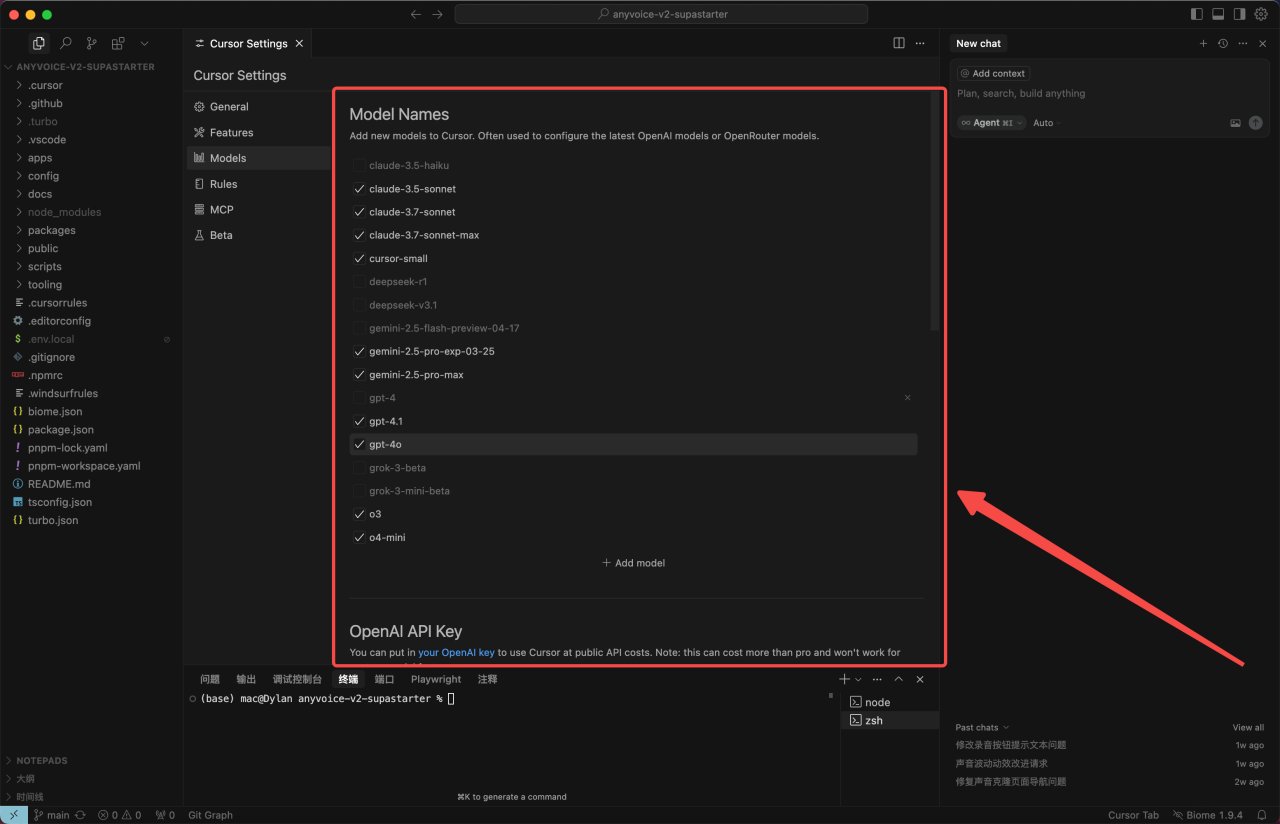
Task: Uncheck the gpt-4o model
Action: [359, 444]
